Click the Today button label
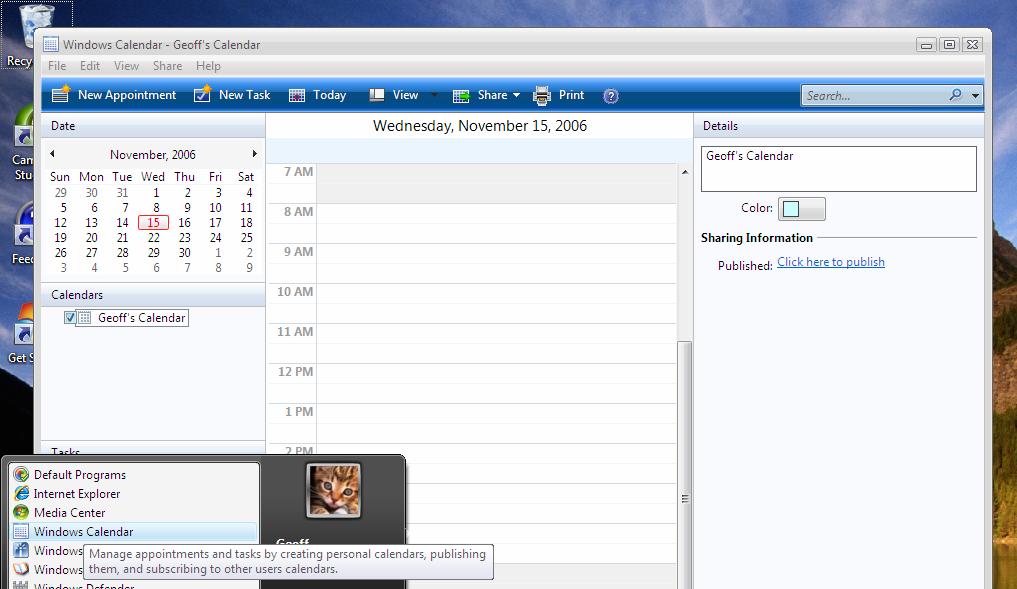This screenshot has width=1017, height=589. tap(329, 95)
